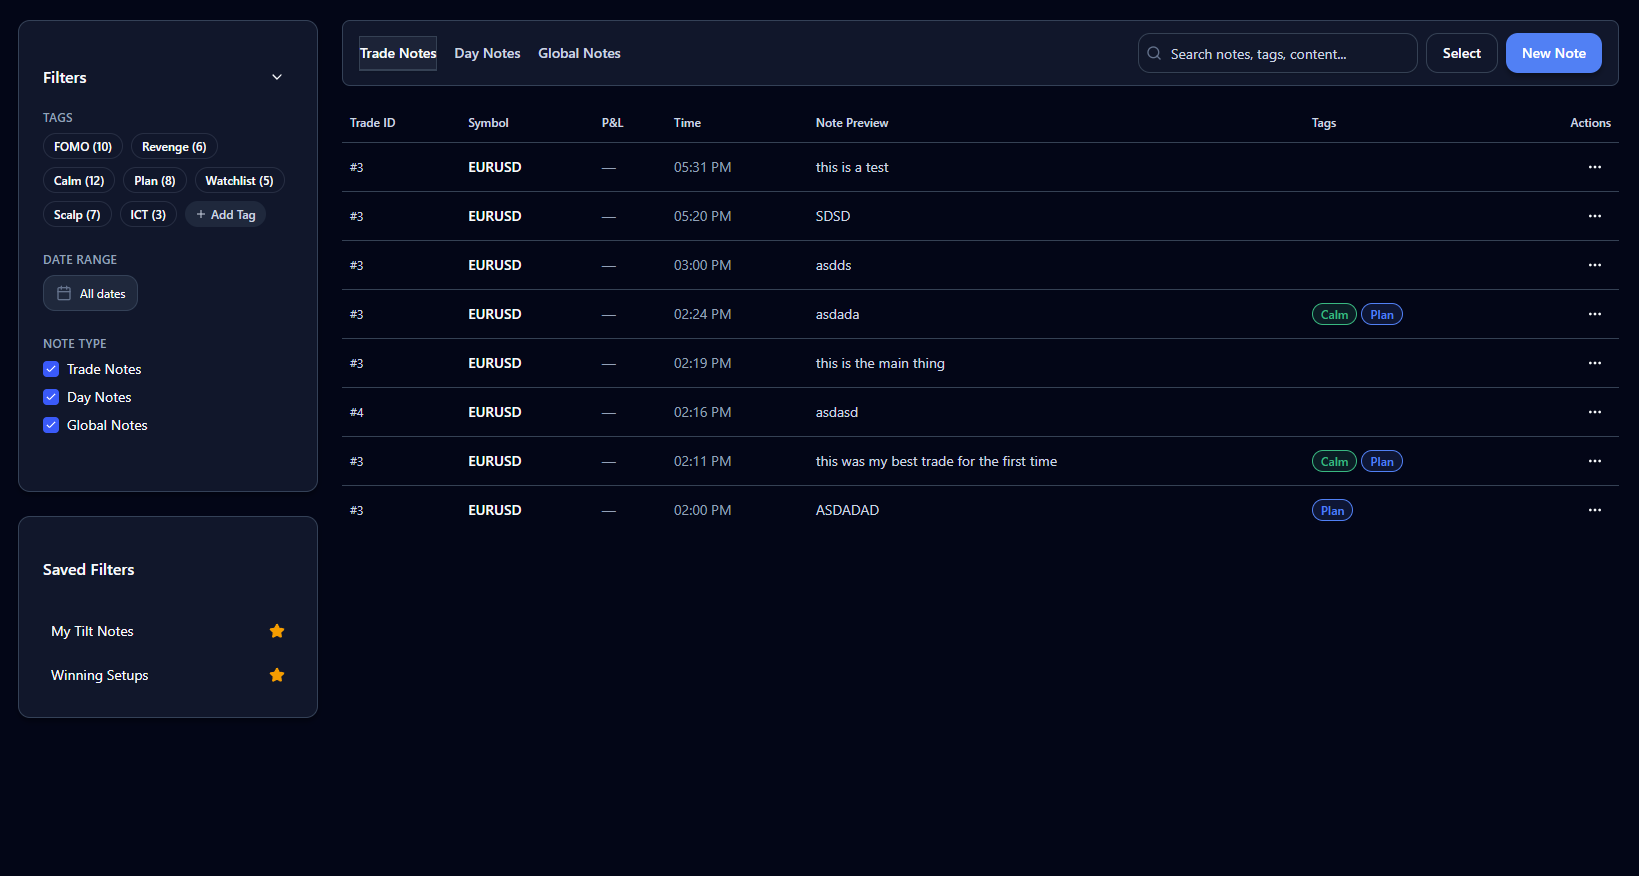The height and width of the screenshot is (876, 1639).
Task: Click Calm tag on asdada row
Action: pos(1334,314)
